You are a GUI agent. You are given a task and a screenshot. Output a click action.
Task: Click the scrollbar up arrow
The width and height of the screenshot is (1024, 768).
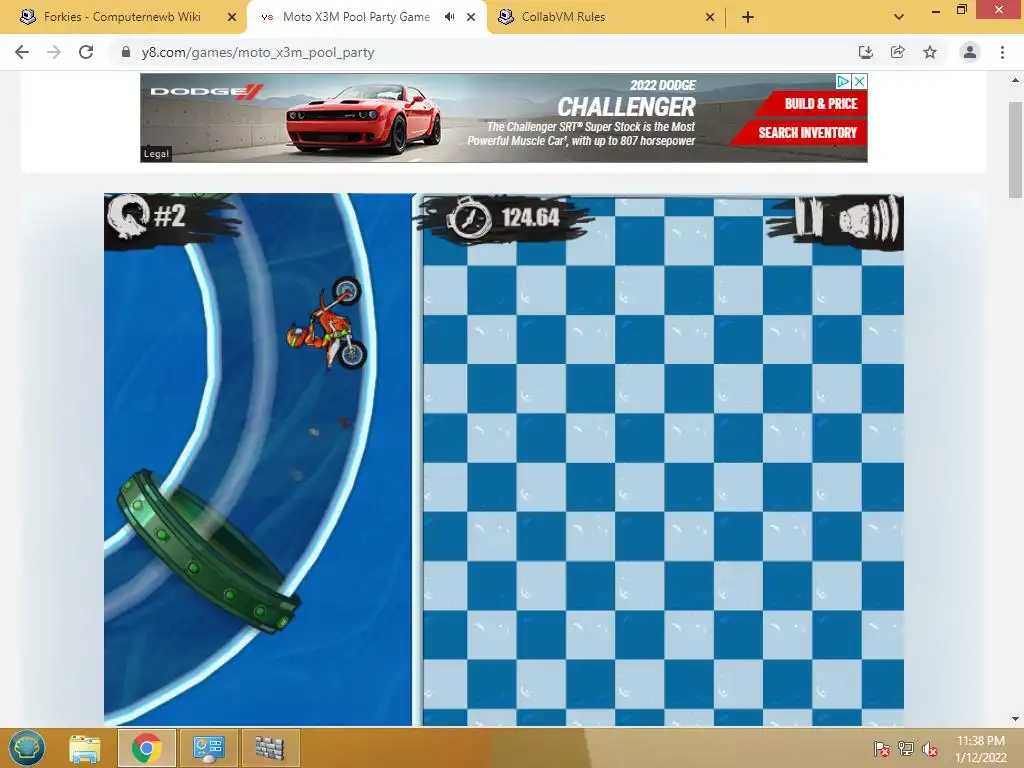(1015, 80)
